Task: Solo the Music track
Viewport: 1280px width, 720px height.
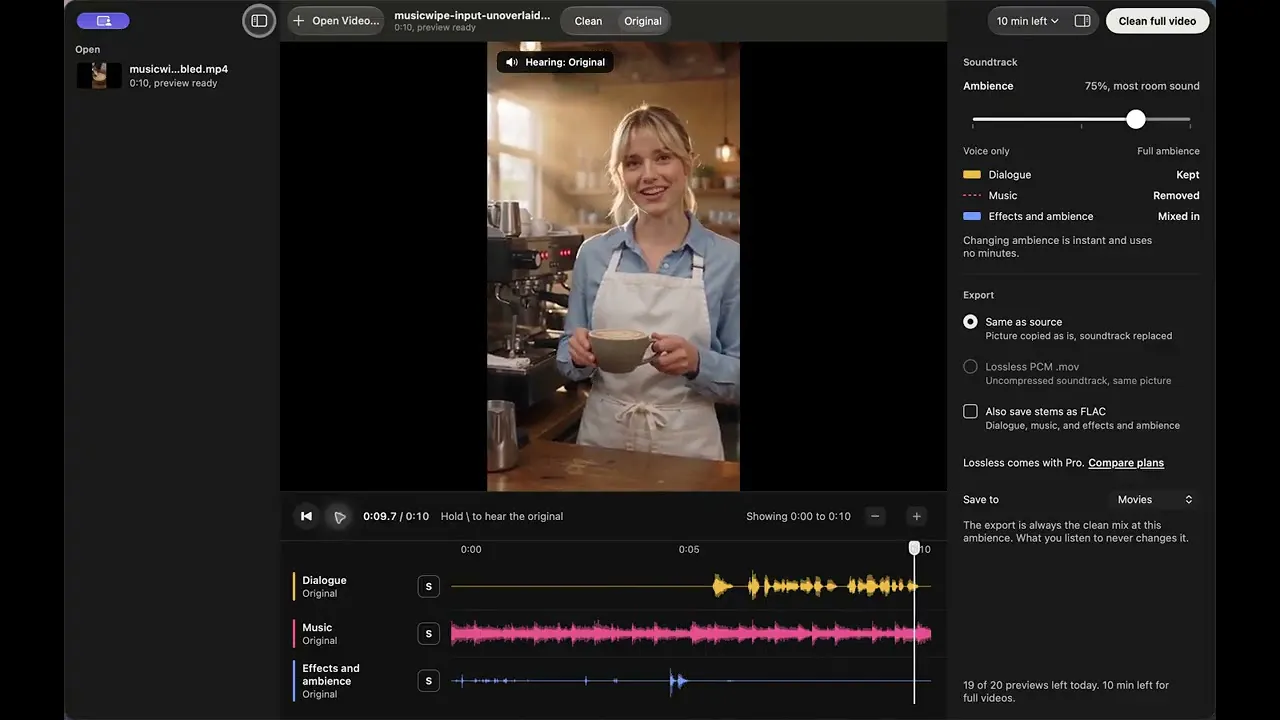Action: [x=428, y=633]
